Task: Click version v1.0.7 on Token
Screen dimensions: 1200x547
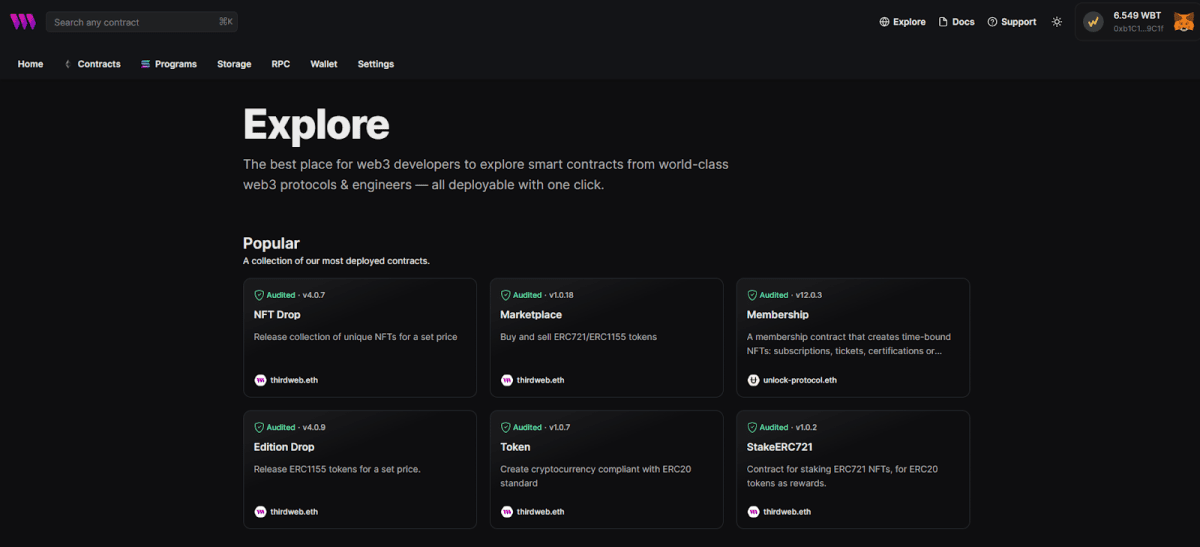Action: click(x=560, y=427)
